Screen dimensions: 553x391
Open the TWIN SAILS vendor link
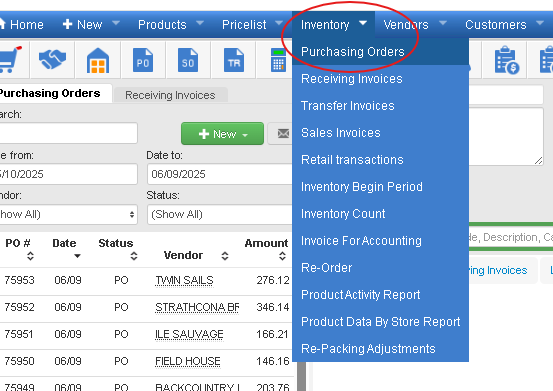point(184,280)
